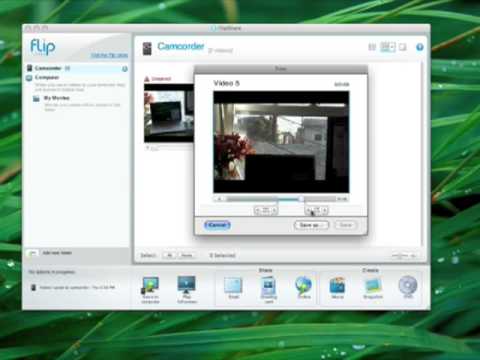
Task: Click the trim start handle on the slider
Action: point(278,199)
